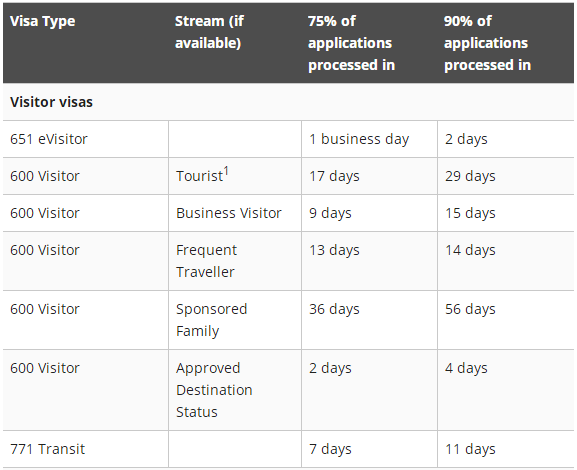Click 90% of applications processed in header
Screen dimensions: 577x470
click(487, 43)
